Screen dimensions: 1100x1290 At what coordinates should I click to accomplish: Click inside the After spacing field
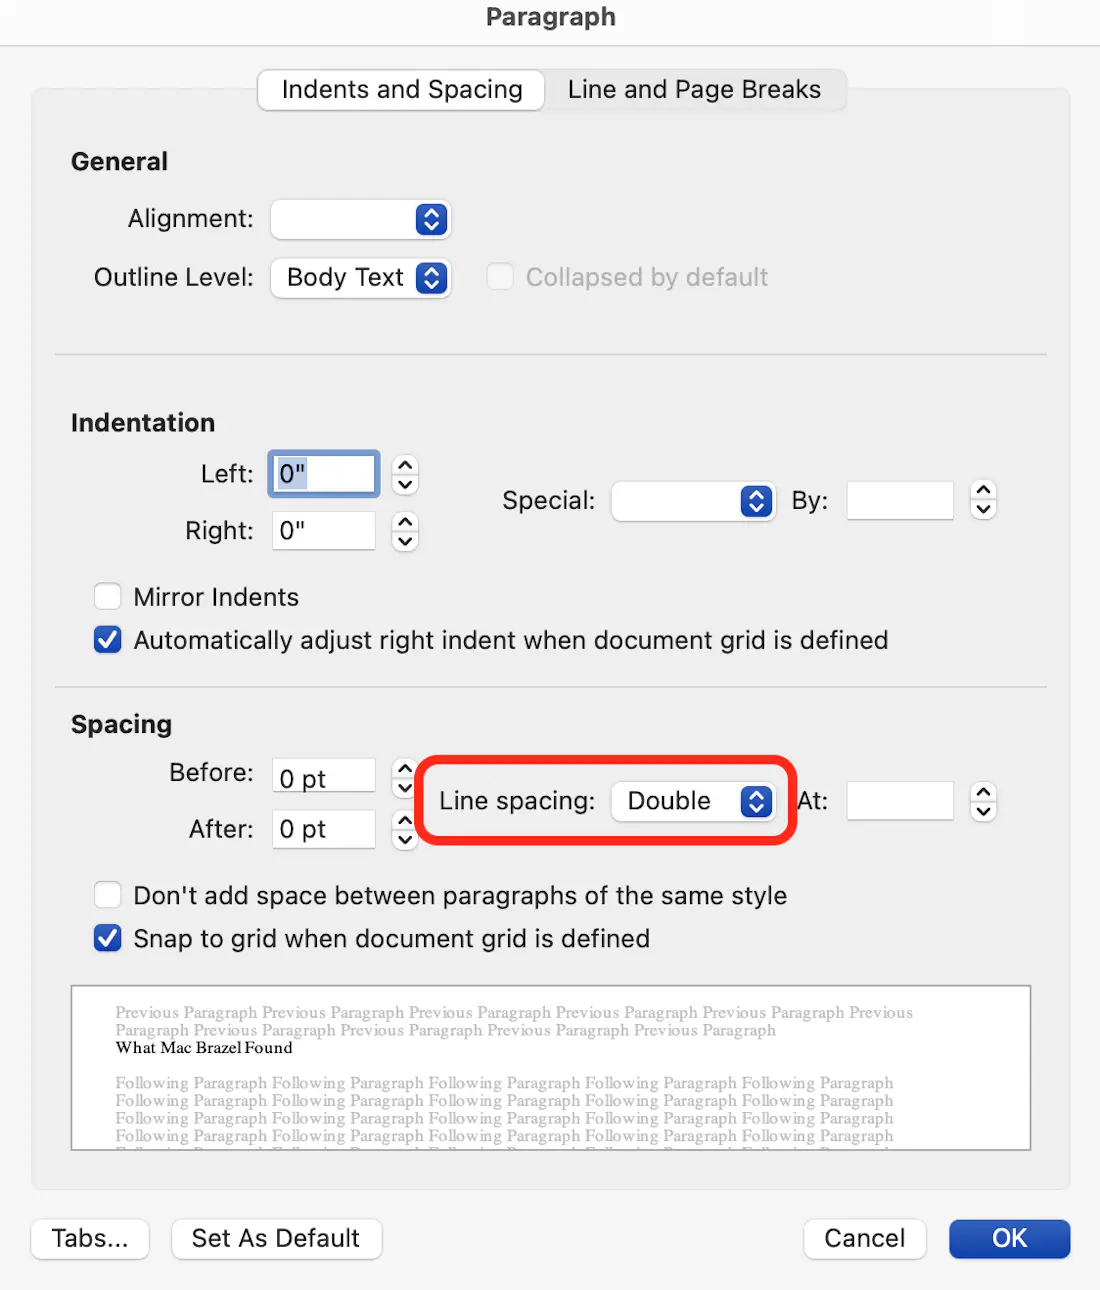click(322, 829)
